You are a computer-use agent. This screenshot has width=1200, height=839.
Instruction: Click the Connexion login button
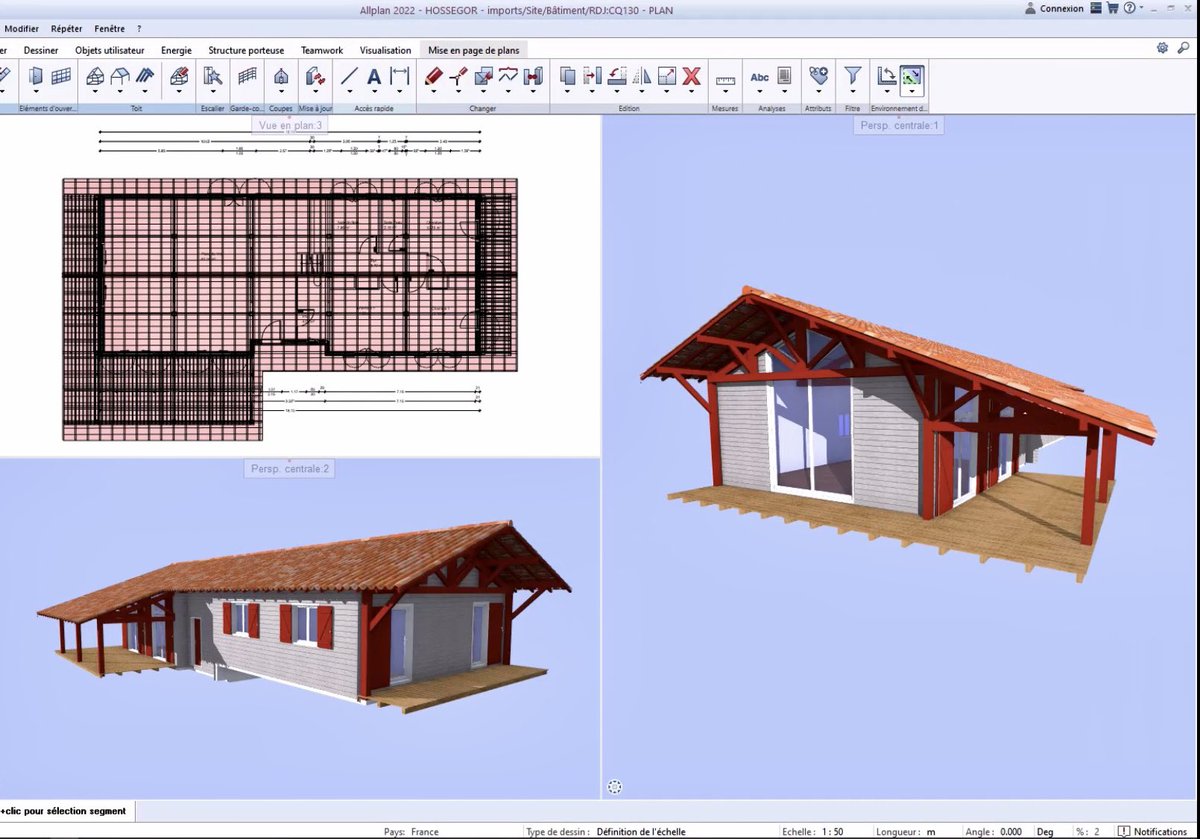[x=1055, y=8]
